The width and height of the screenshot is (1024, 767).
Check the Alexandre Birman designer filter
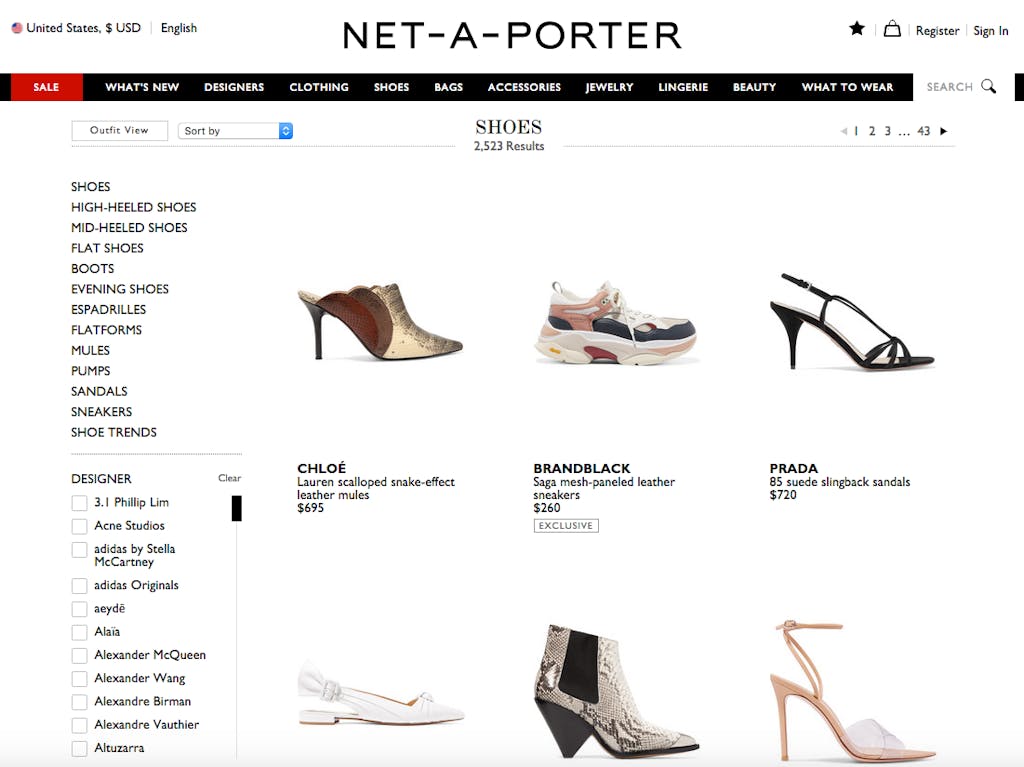pyautogui.click(x=79, y=702)
